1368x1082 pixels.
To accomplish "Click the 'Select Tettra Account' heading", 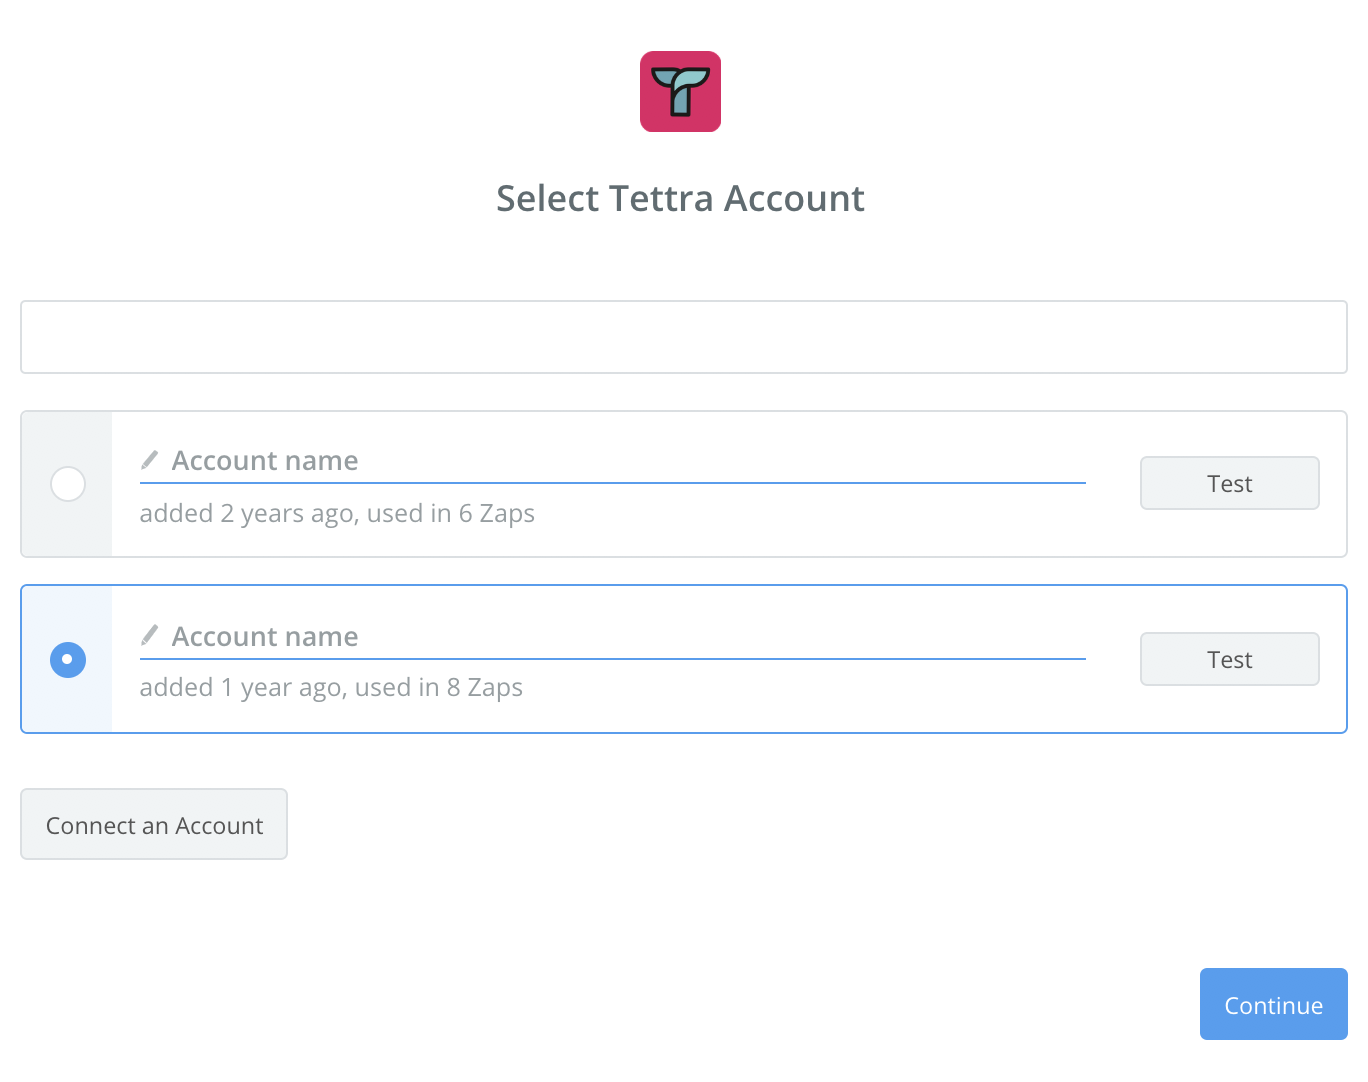I will tap(680, 199).
